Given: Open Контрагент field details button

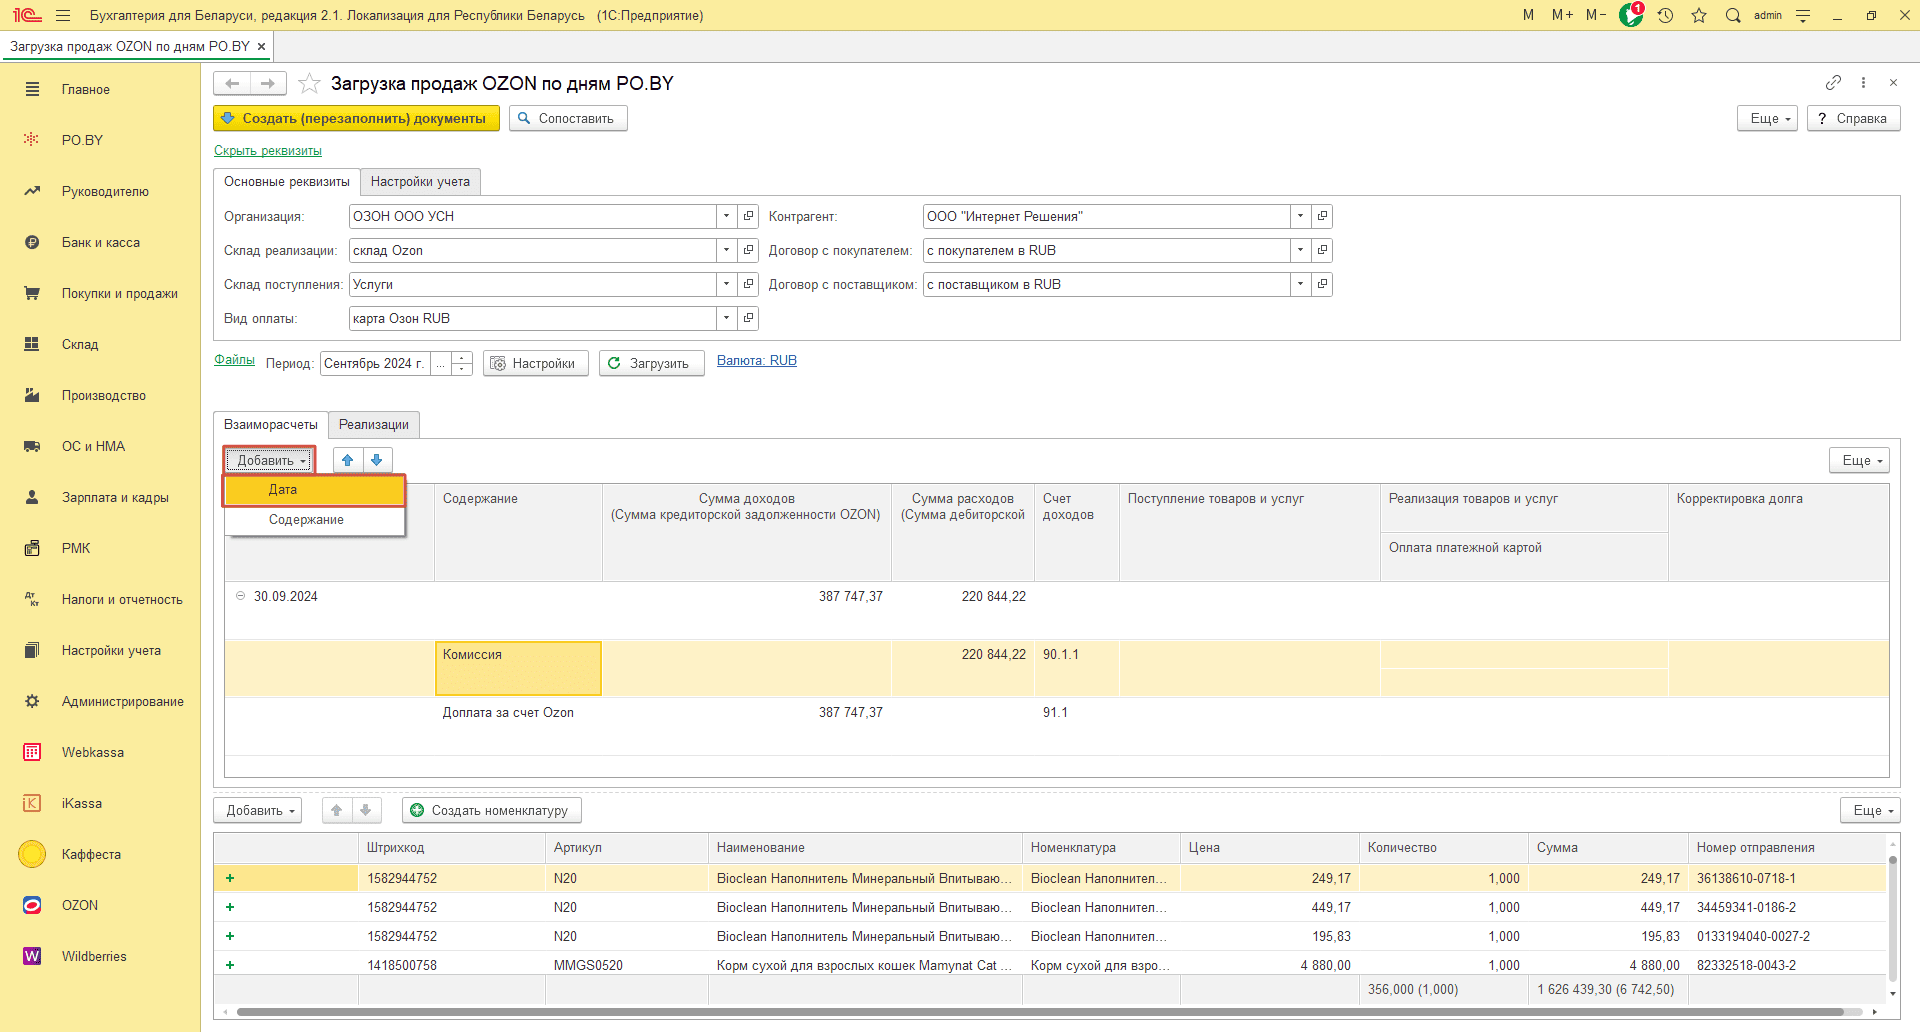Looking at the screenshot, I should coord(1322,216).
